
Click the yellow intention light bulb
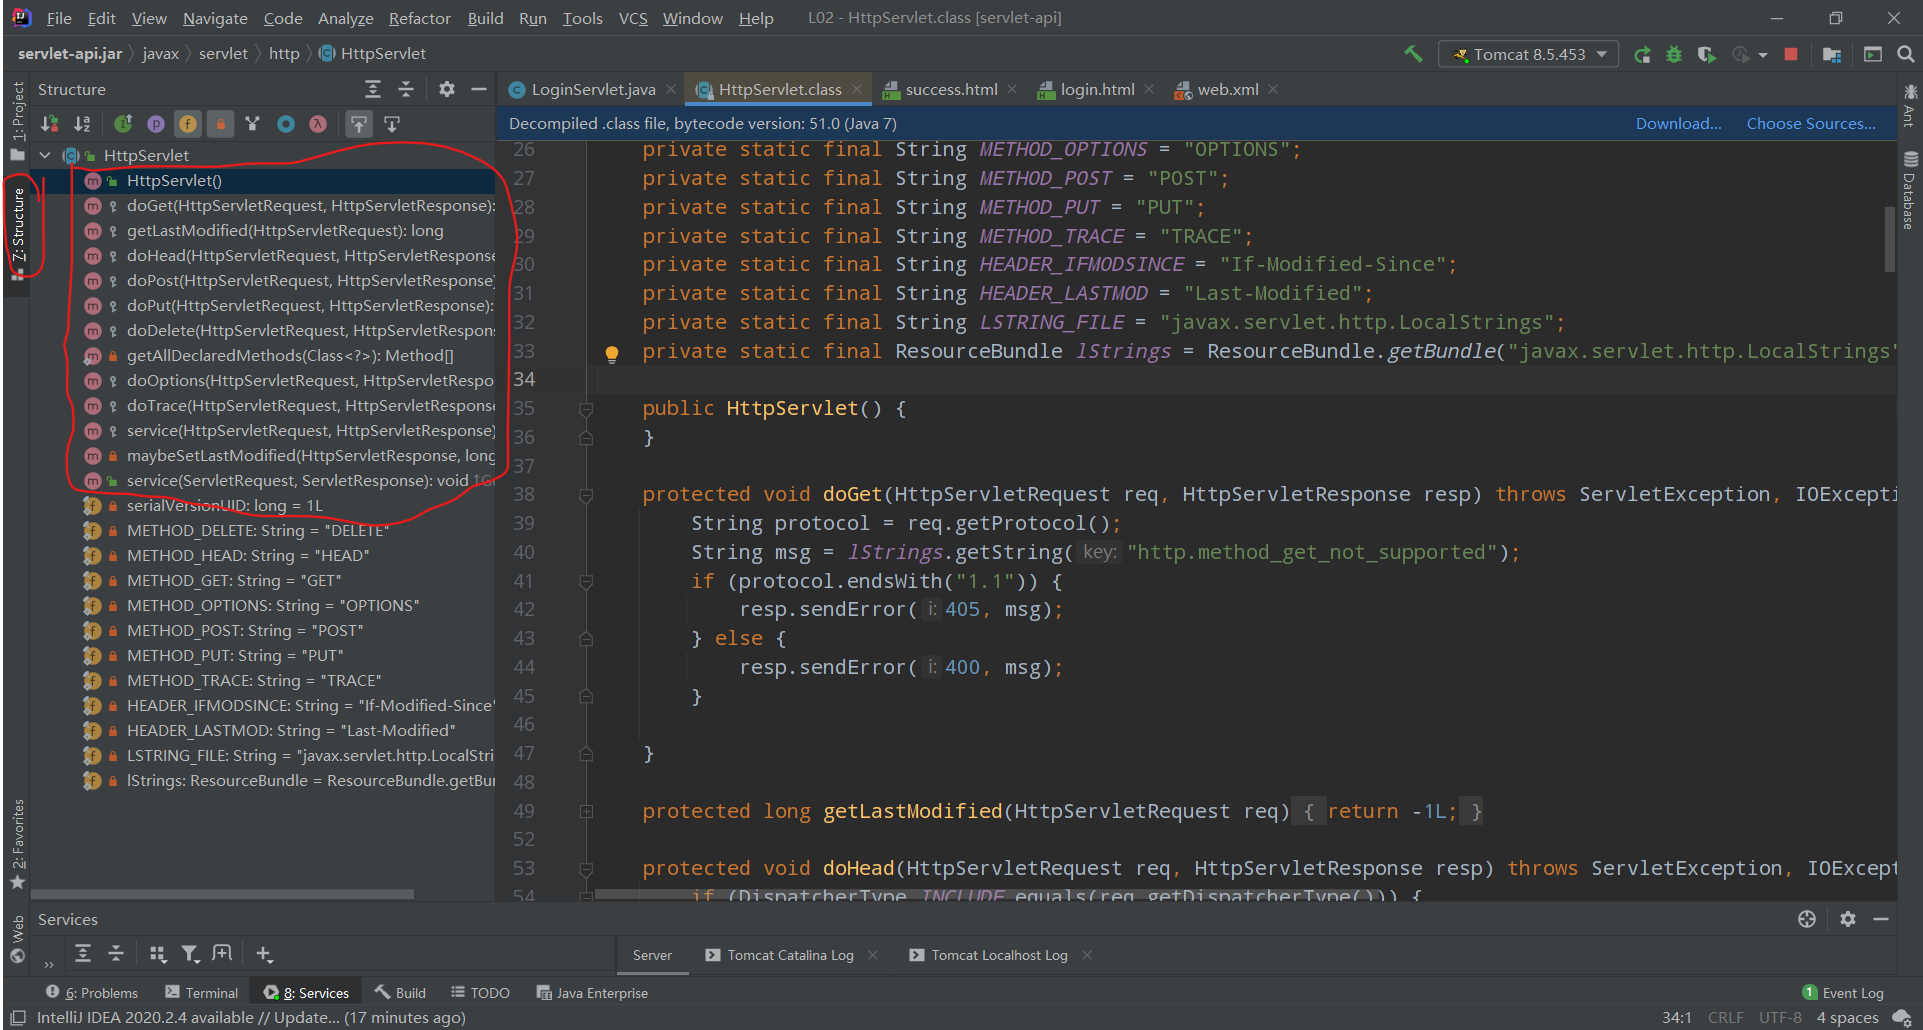pyautogui.click(x=612, y=353)
